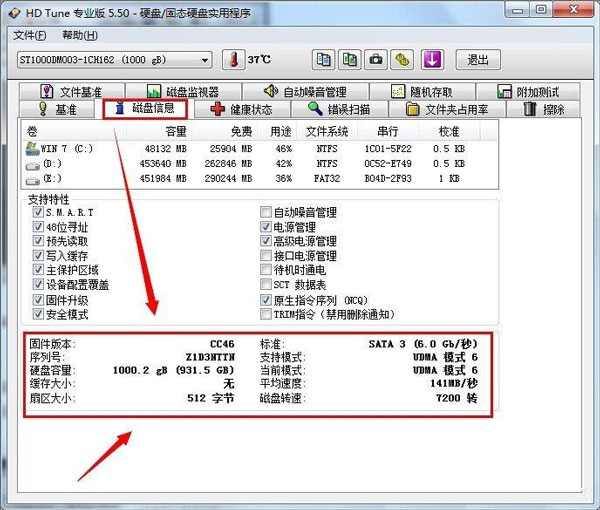Toggle the 写入缓存 checkbox
Image resolution: width=600 pixels, height=510 pixels.
pyautogui.click(x=38, y=255)
